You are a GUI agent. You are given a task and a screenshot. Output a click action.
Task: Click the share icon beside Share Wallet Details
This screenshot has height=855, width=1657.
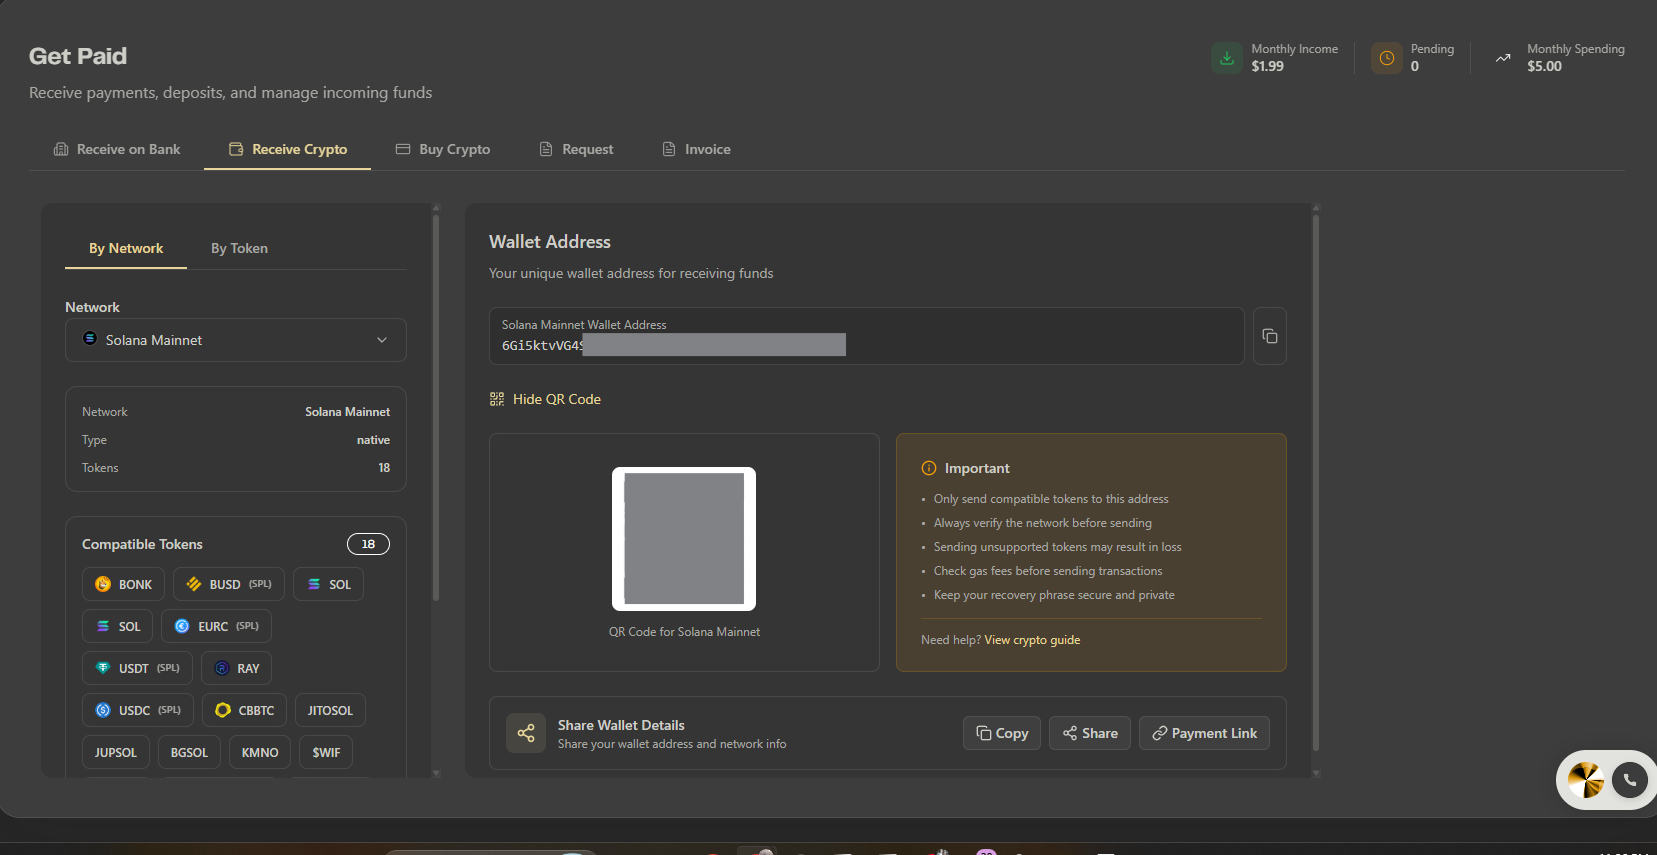click(526, 733)
